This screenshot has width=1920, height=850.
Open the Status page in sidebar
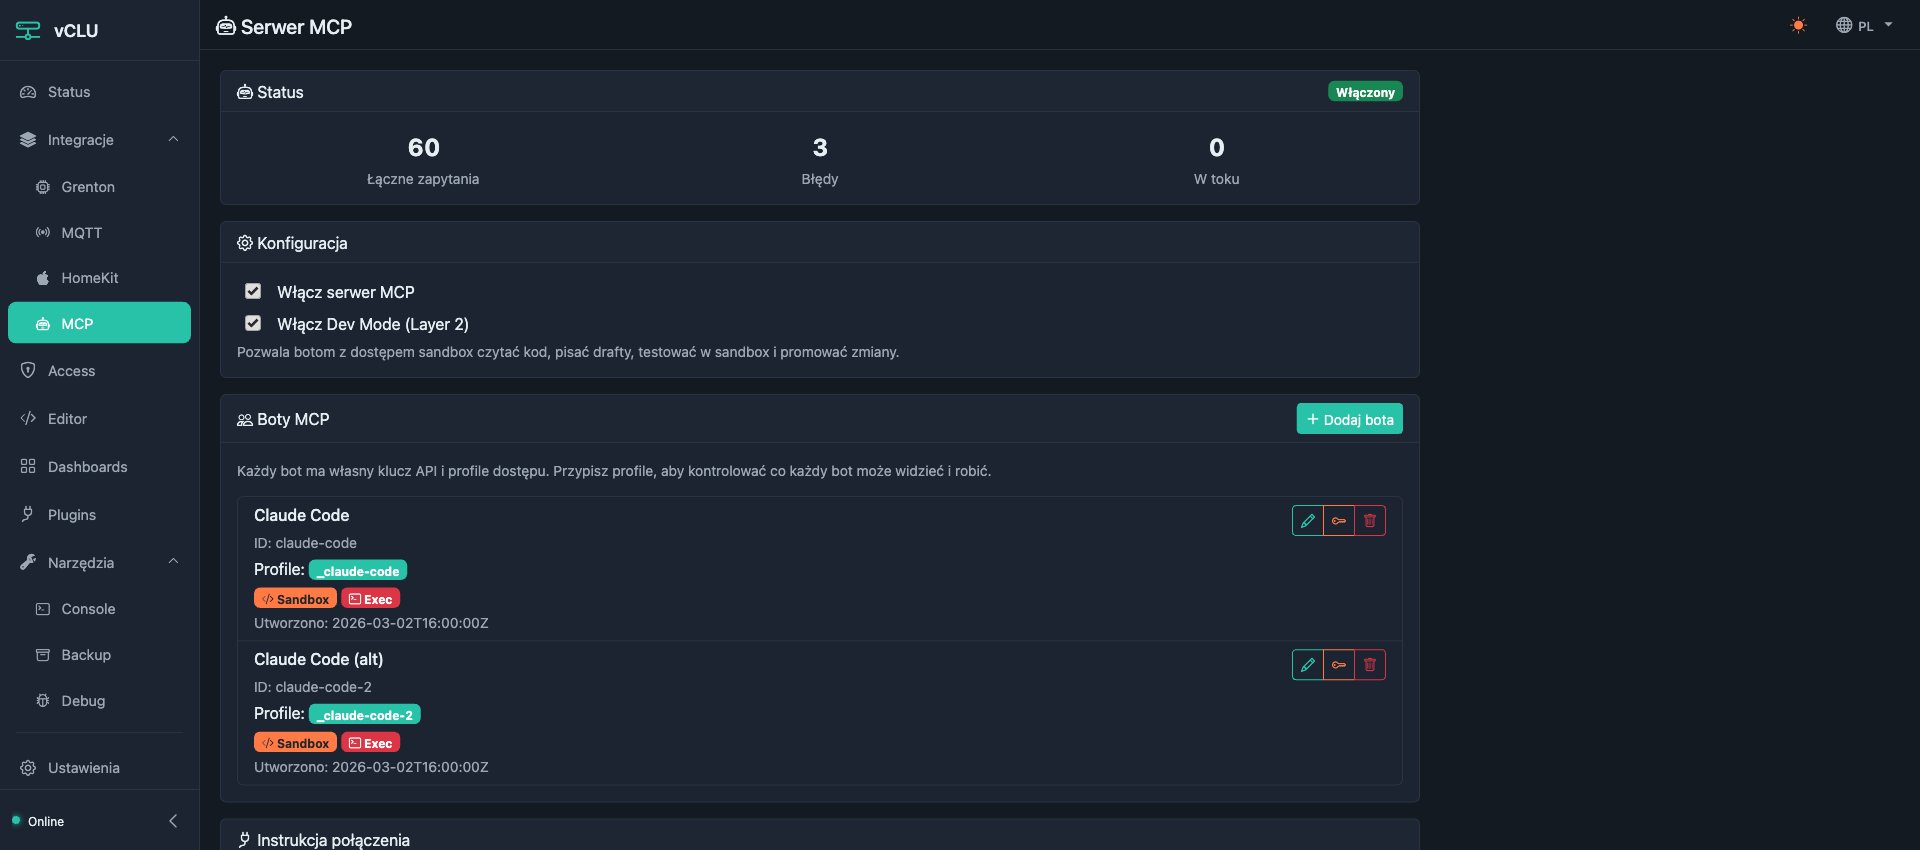(x=99, y=92)
